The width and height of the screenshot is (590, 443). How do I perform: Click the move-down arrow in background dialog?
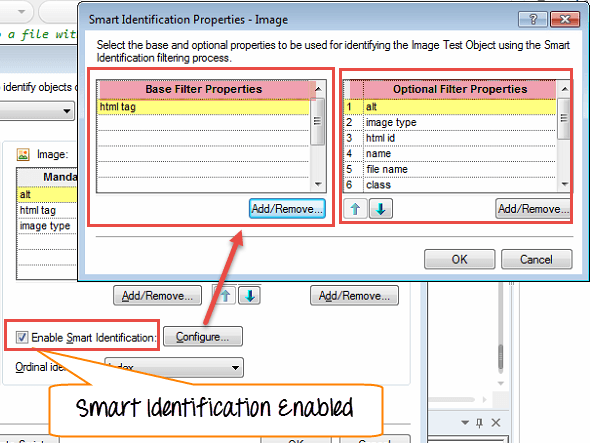coord(249,296)
